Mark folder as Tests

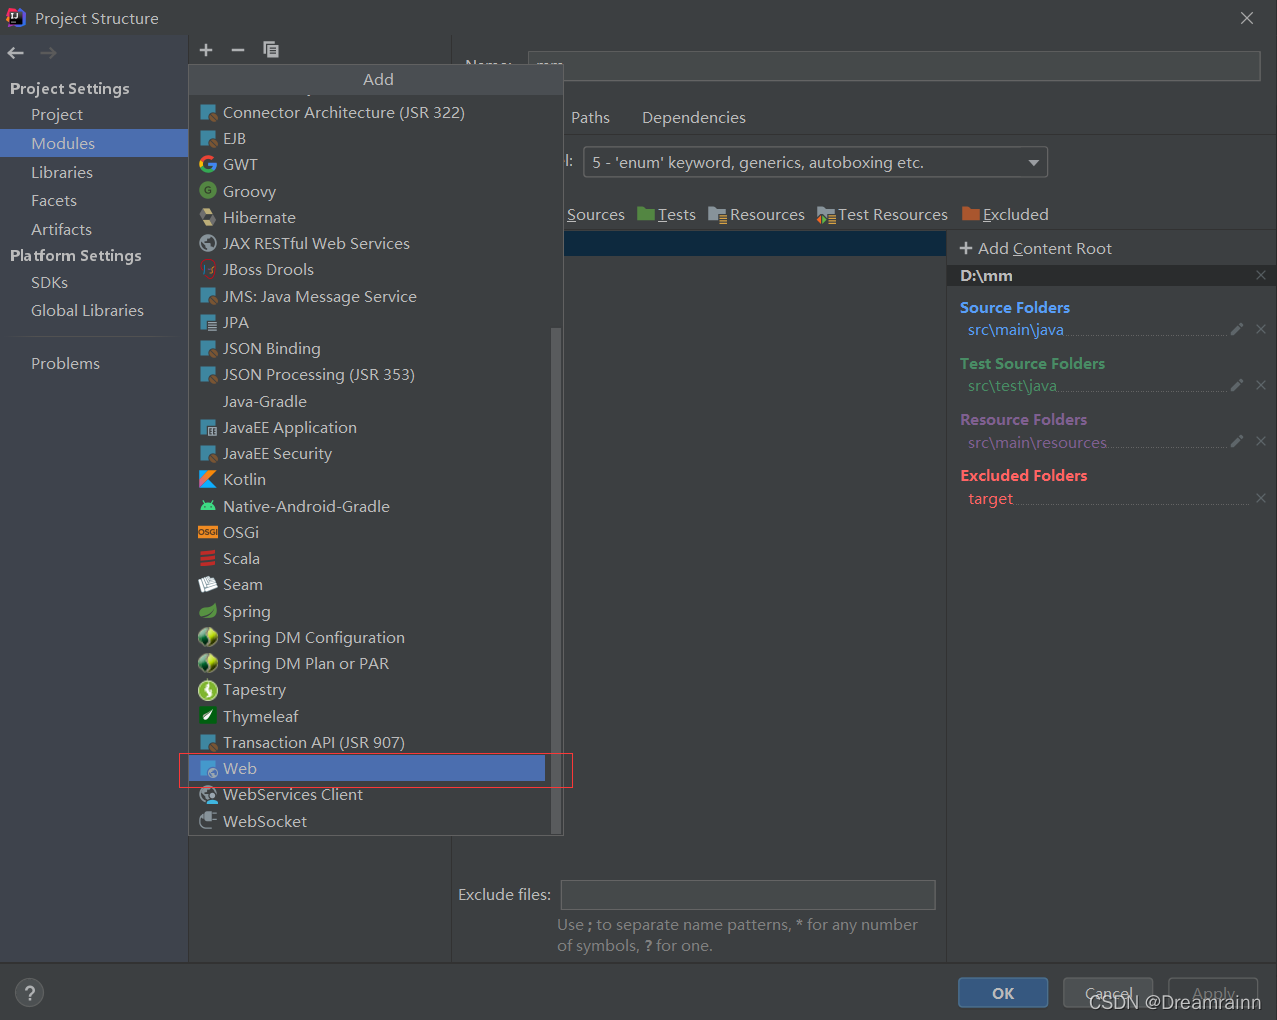click(666, 214)
